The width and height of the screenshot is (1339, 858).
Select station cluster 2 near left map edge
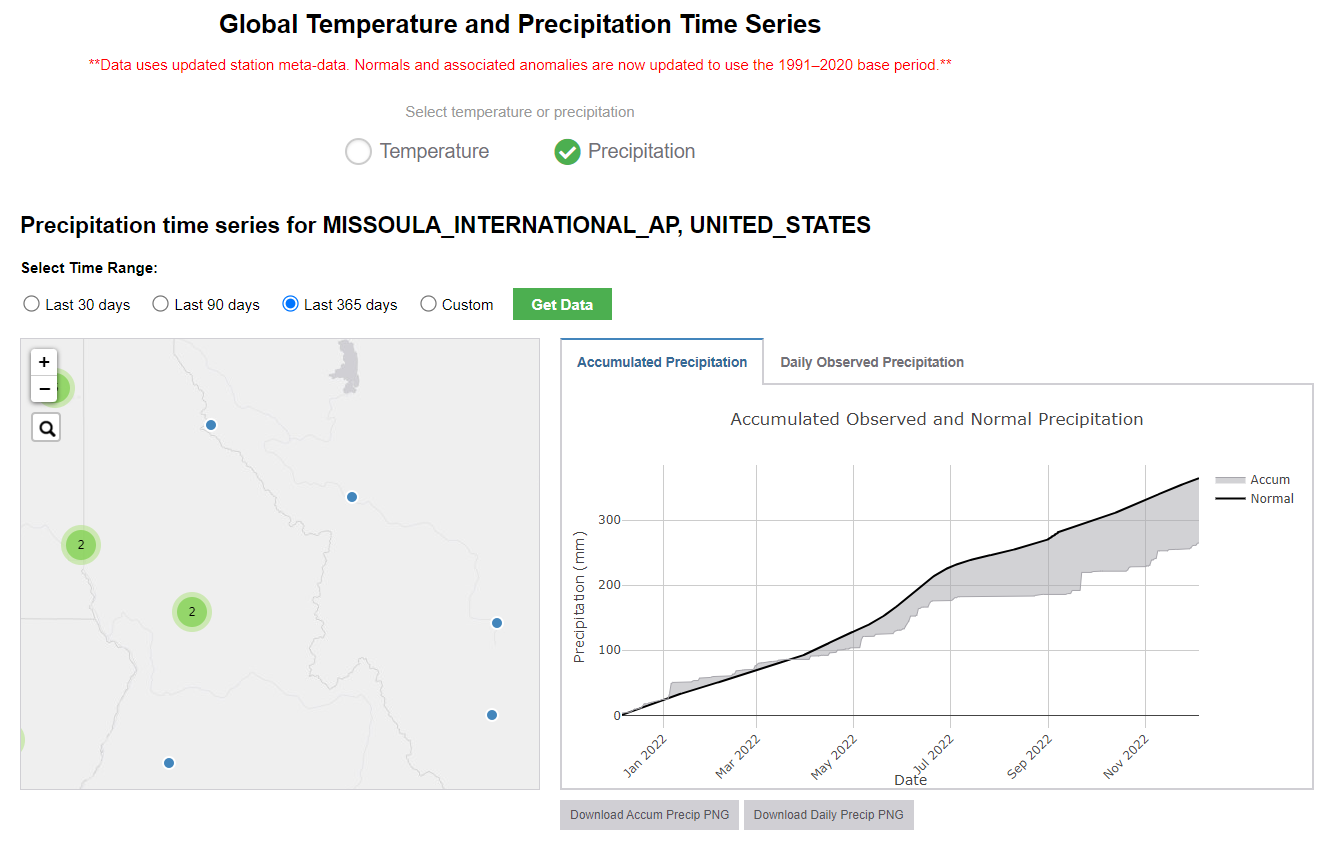click(81, 545)
